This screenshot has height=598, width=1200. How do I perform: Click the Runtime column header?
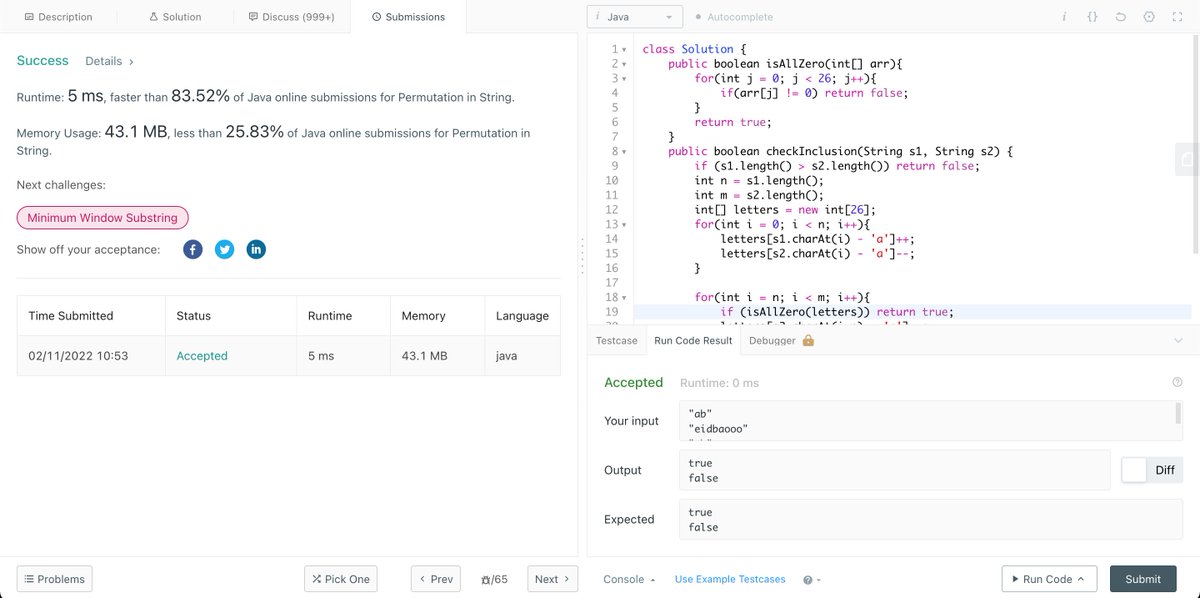coord(343,315)
